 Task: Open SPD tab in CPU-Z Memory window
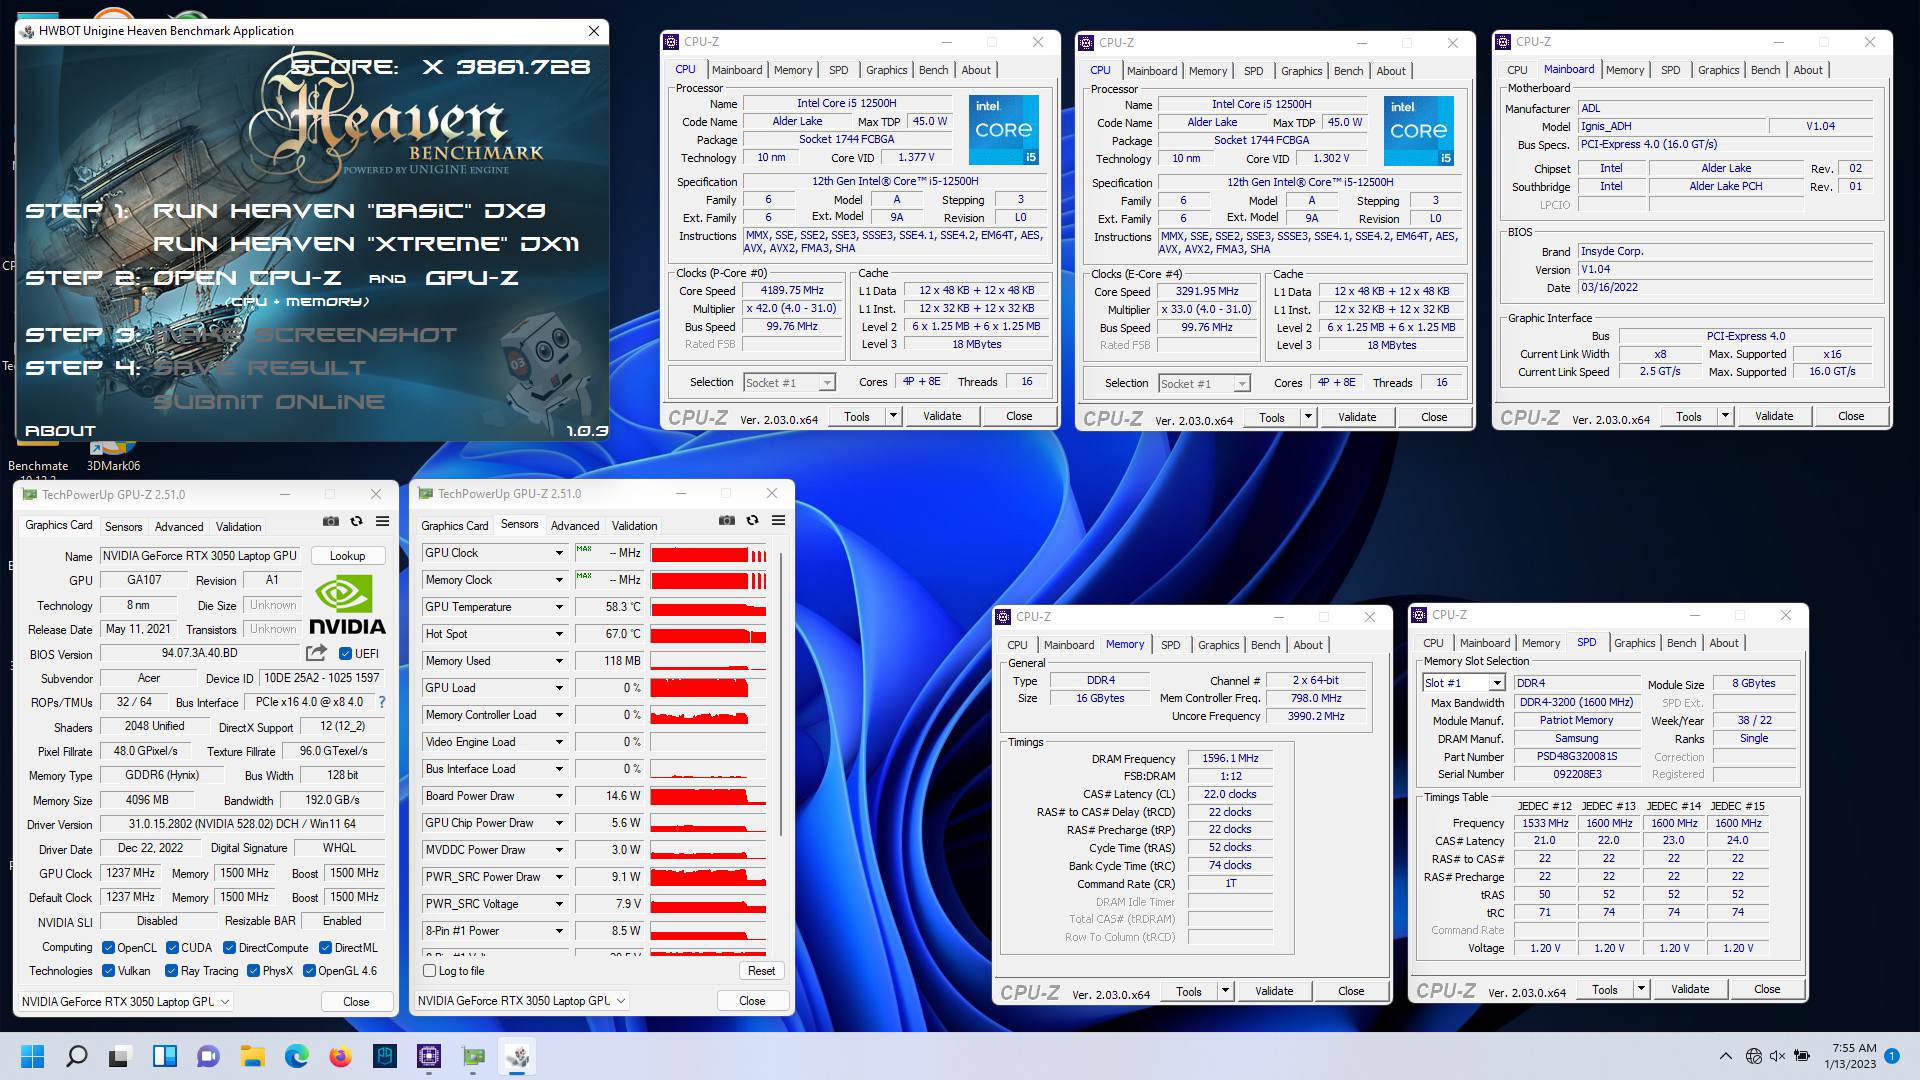coord(1170,645)
